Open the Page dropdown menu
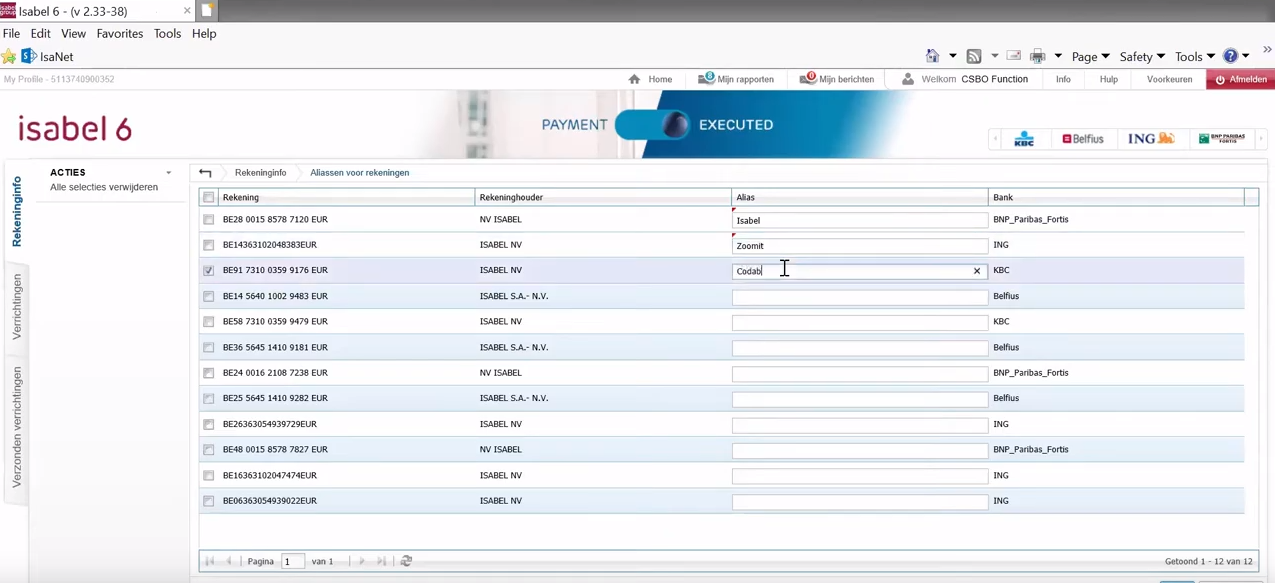Viewport: 1275px width, 583px height. click(1084, 57)
